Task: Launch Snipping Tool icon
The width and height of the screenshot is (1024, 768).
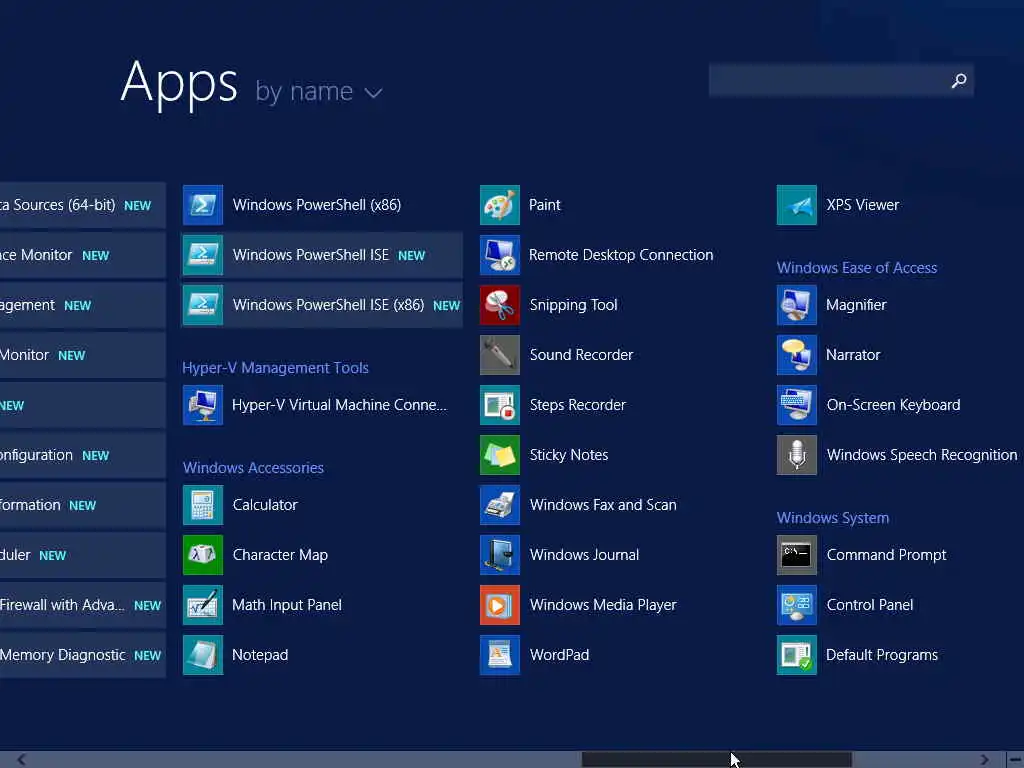Action: pyautogui.click(x=500, y=305)
